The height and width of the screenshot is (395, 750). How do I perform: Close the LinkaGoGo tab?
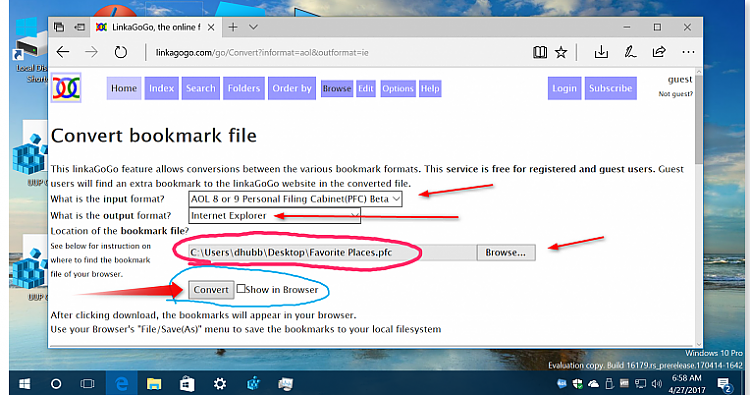210,28
